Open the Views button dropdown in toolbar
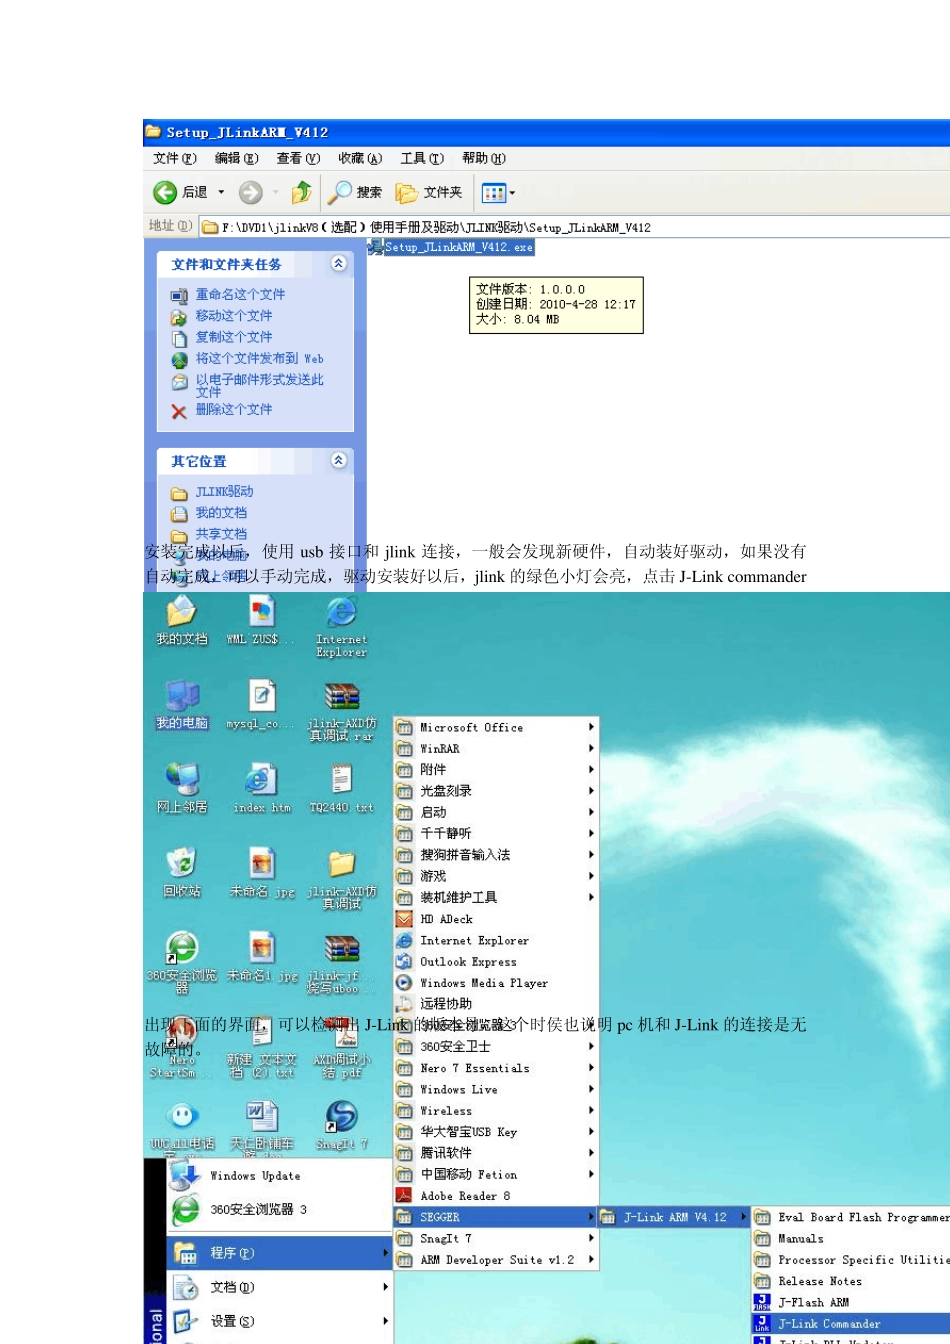Image resolution: width=950 pixels, height=1344 pixels. click(x=513, y=192)
